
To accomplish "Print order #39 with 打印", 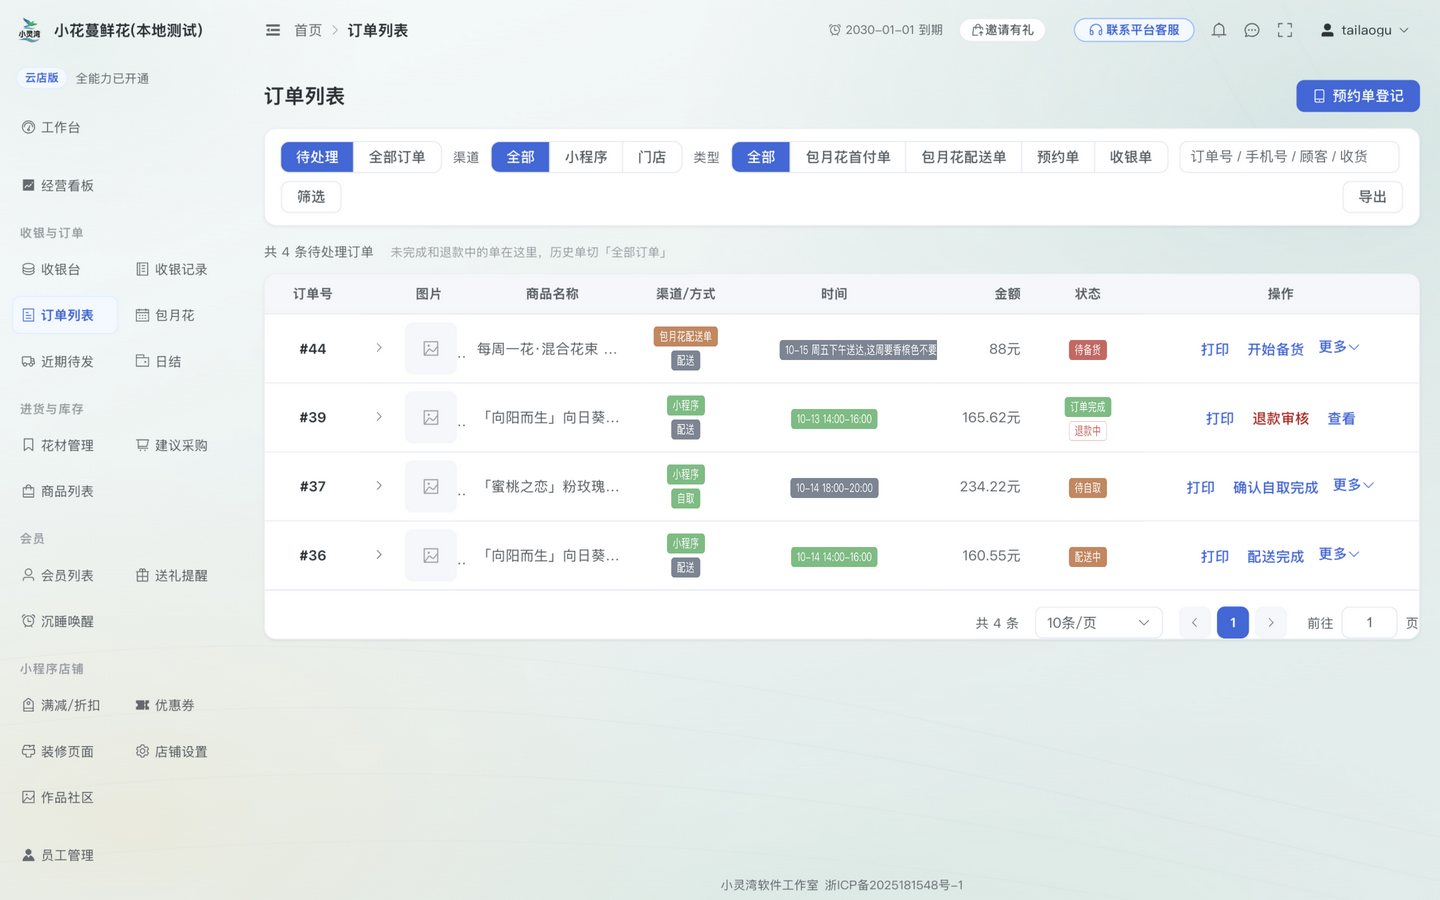I will pos(1219,418).
